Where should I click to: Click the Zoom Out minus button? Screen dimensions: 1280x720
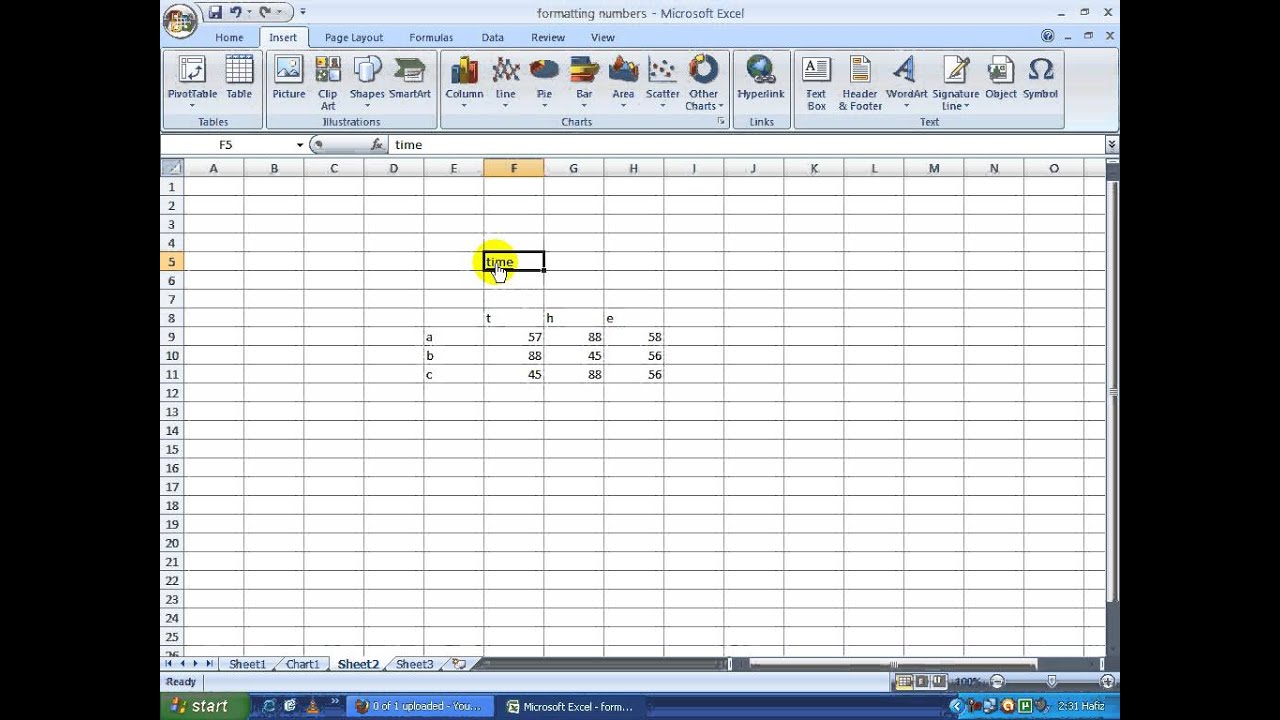tap(996, 682)
